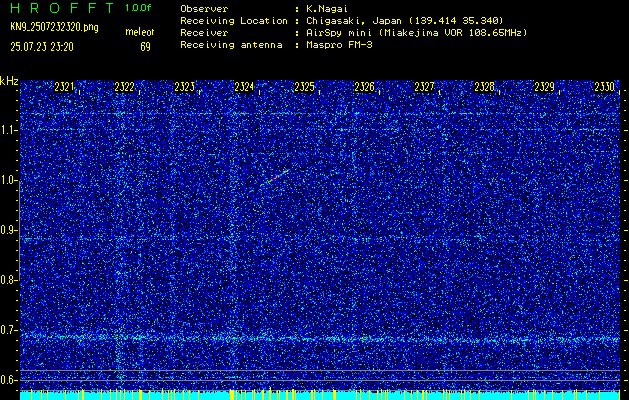Screen dimensions: 629x400
Task: Click the 0.8 frequency axis label
Action: [x=8, y=280]
